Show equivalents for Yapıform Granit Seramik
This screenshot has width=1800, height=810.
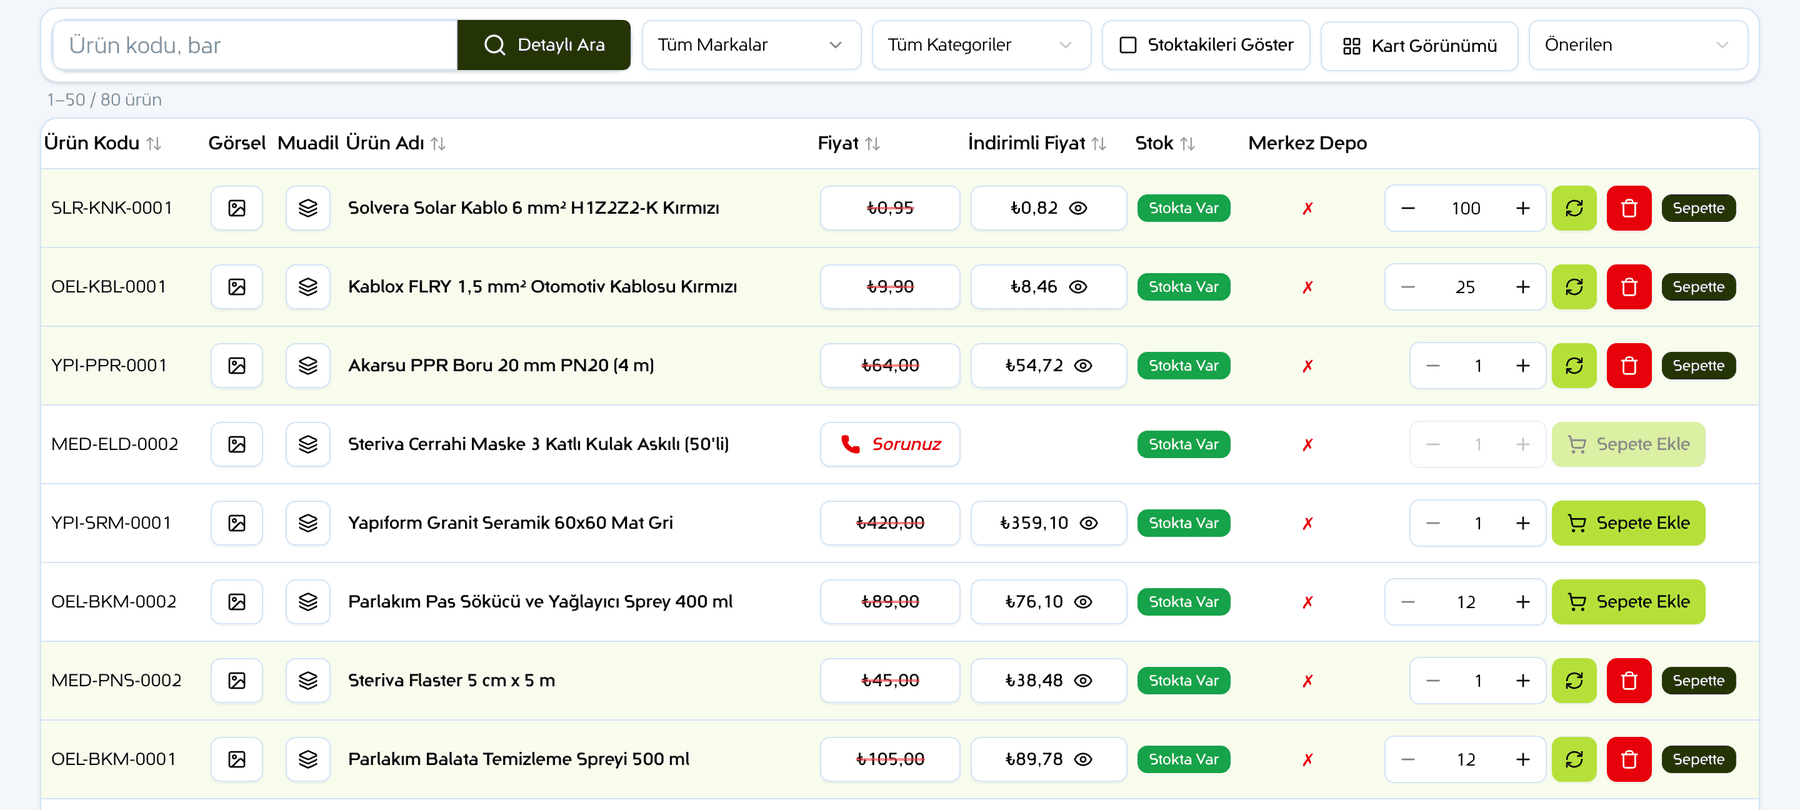click(308, 523)
